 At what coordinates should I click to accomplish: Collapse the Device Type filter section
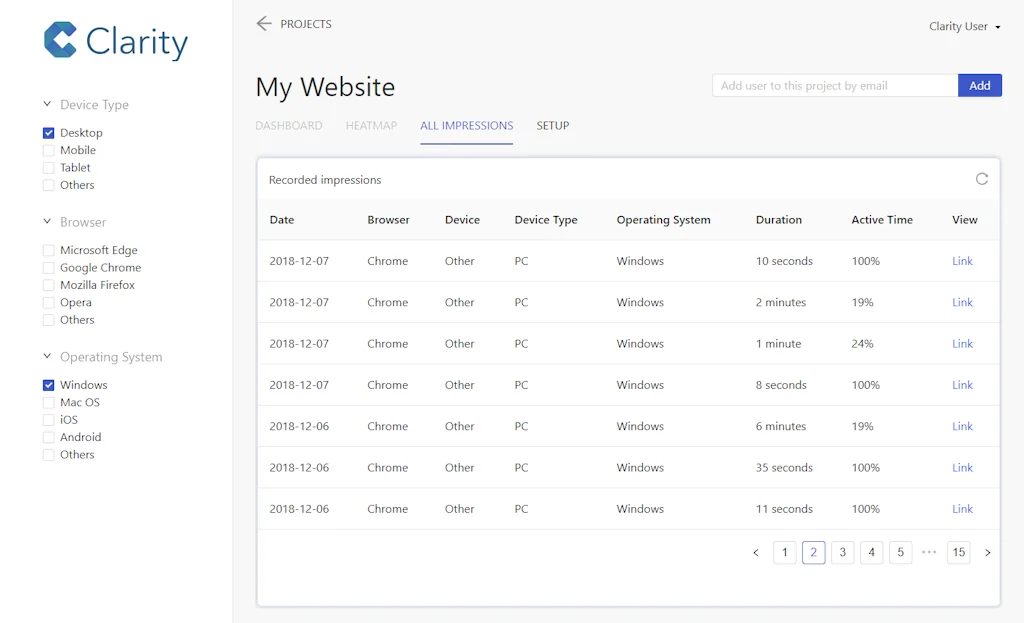click(x=45, y=103)
